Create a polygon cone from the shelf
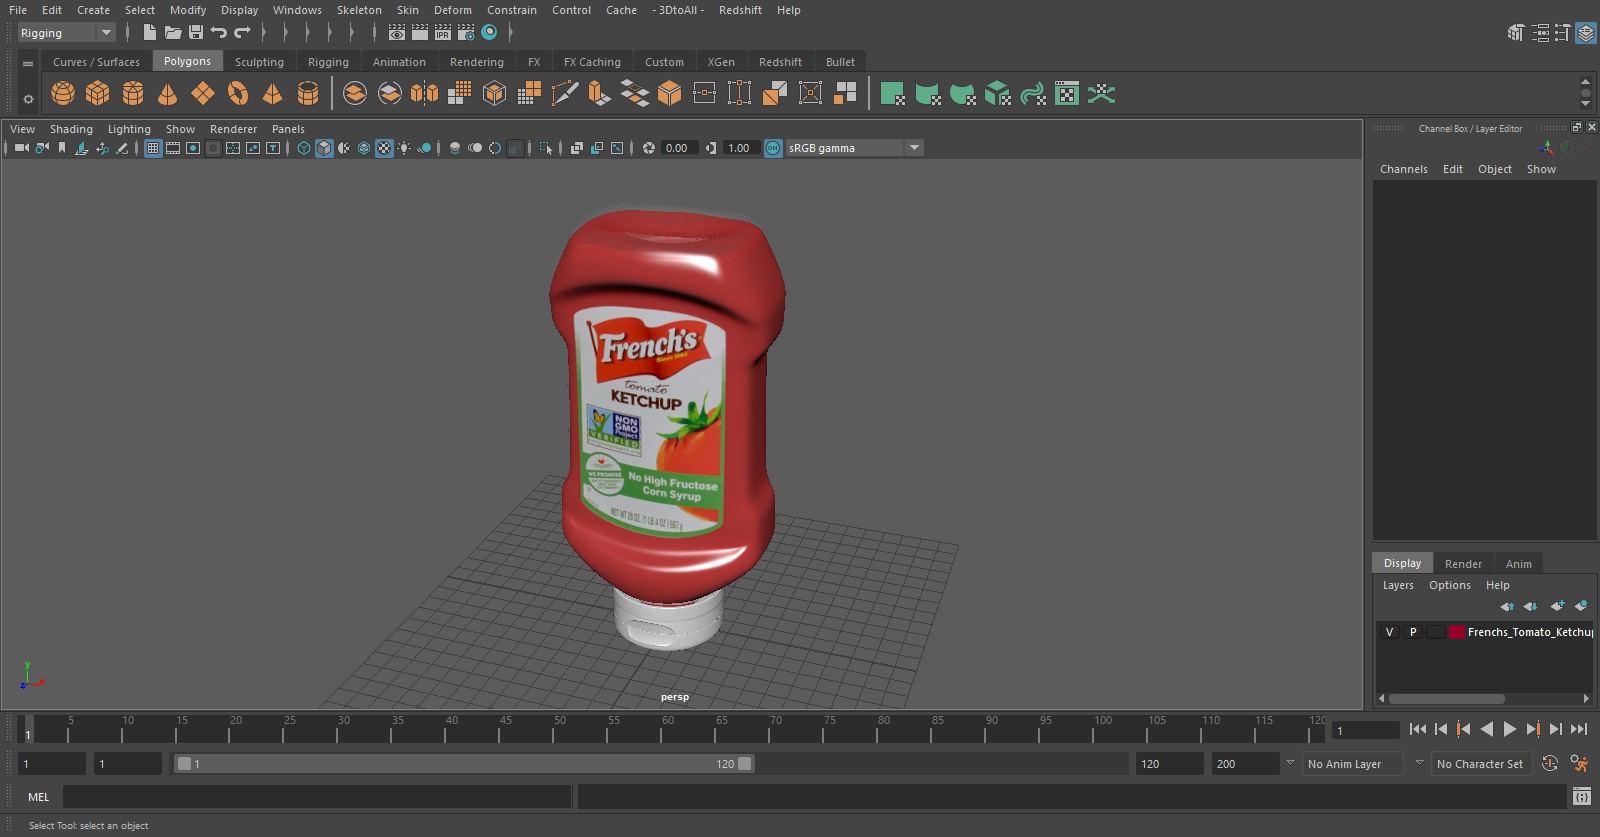Viewport: 1600px width, 837px height. (168, 94)
